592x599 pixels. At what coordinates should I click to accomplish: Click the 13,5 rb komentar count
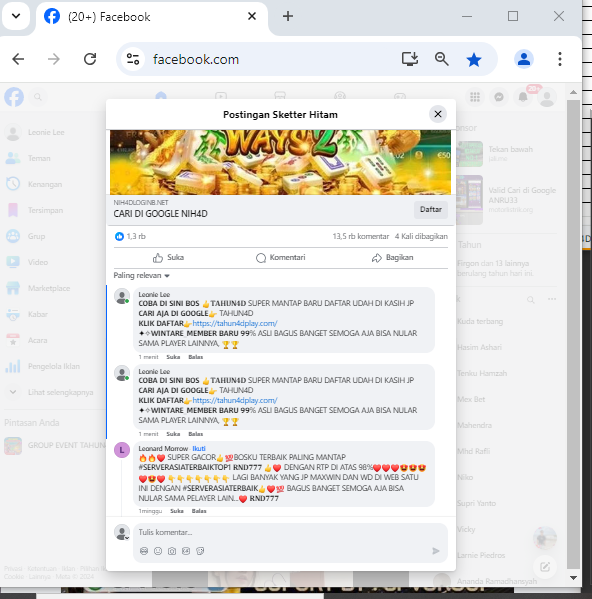[361, 236]
